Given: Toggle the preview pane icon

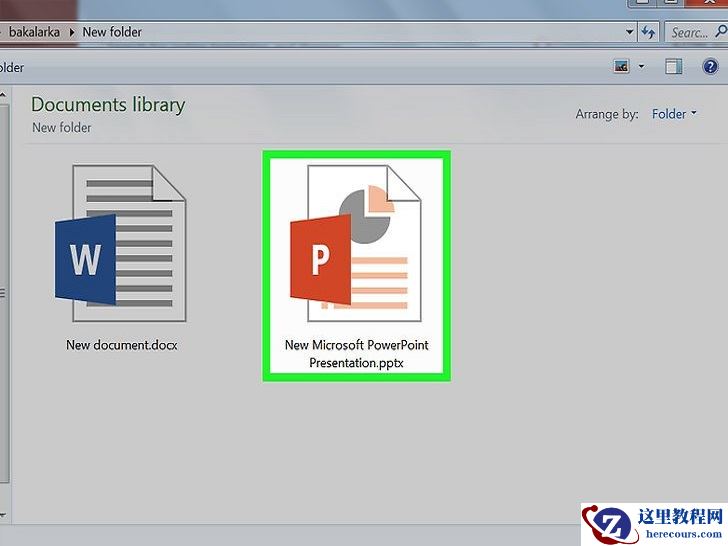Looking at the screenshot, I should 673,67.
